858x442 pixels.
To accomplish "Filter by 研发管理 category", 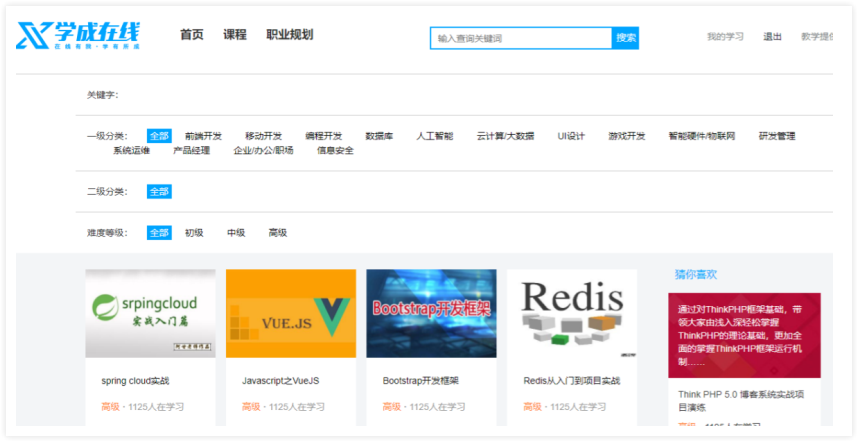I will 776,136.
